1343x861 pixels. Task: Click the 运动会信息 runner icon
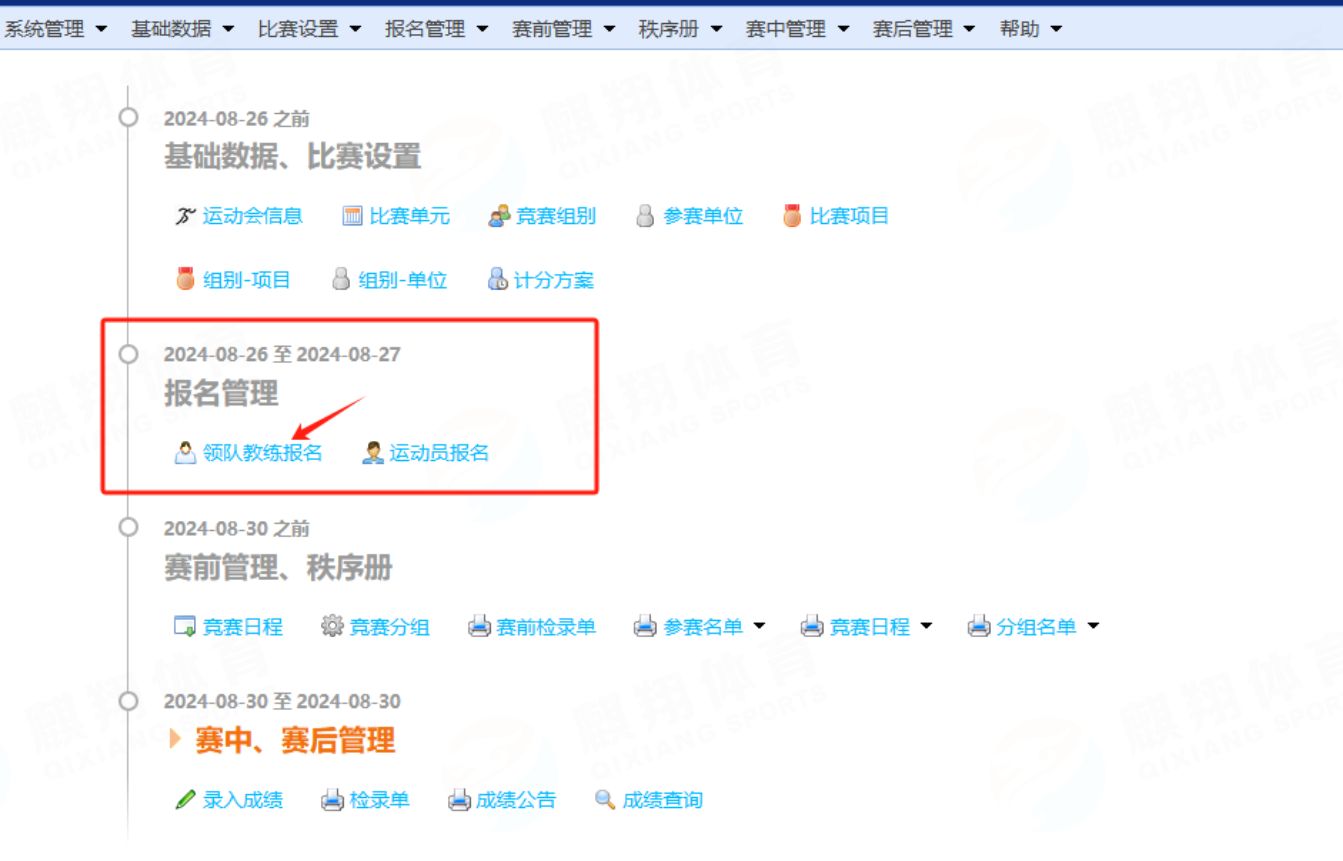[x=185, y=216]
